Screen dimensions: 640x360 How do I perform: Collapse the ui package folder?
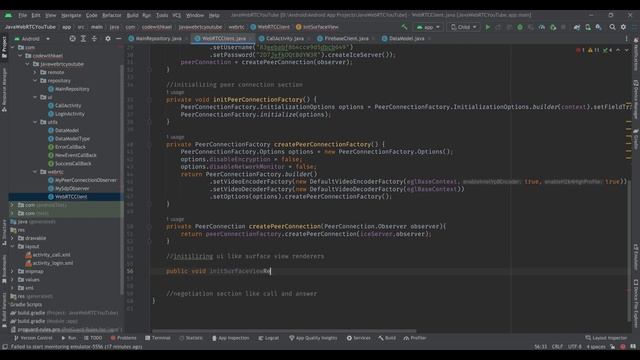(x=35, y=97)
